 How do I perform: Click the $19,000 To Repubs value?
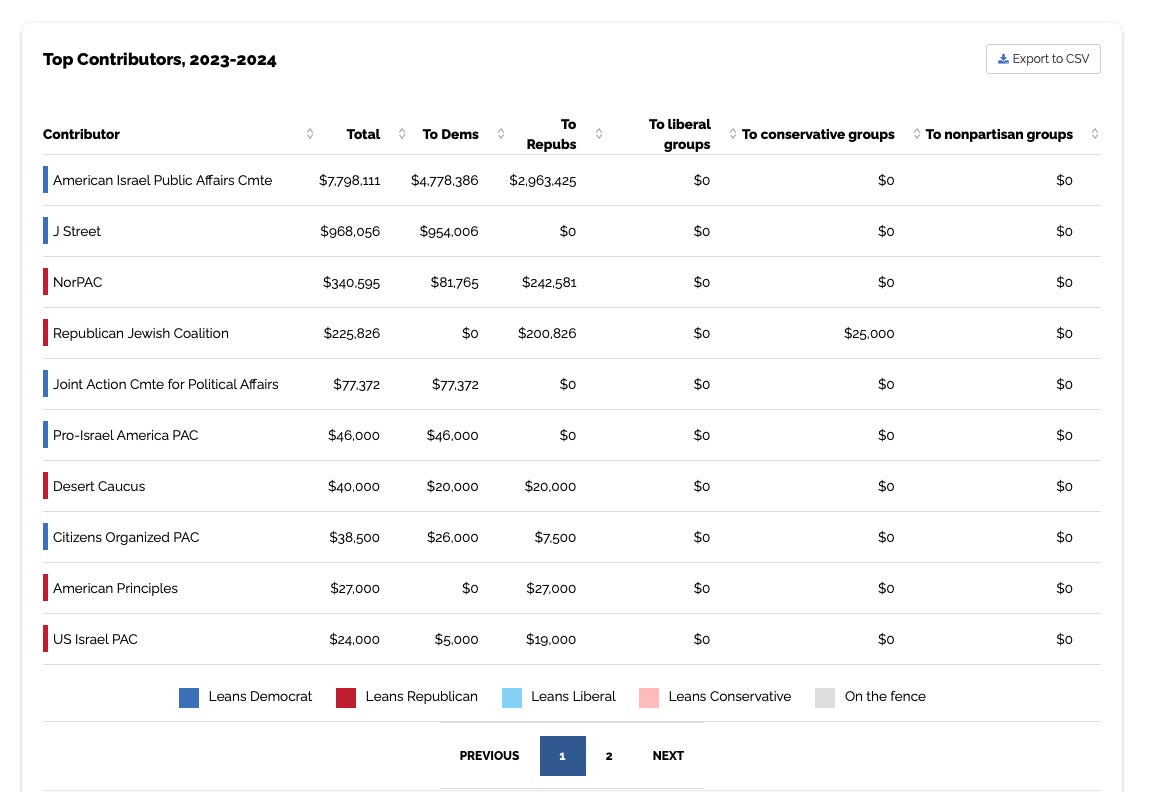551,639
